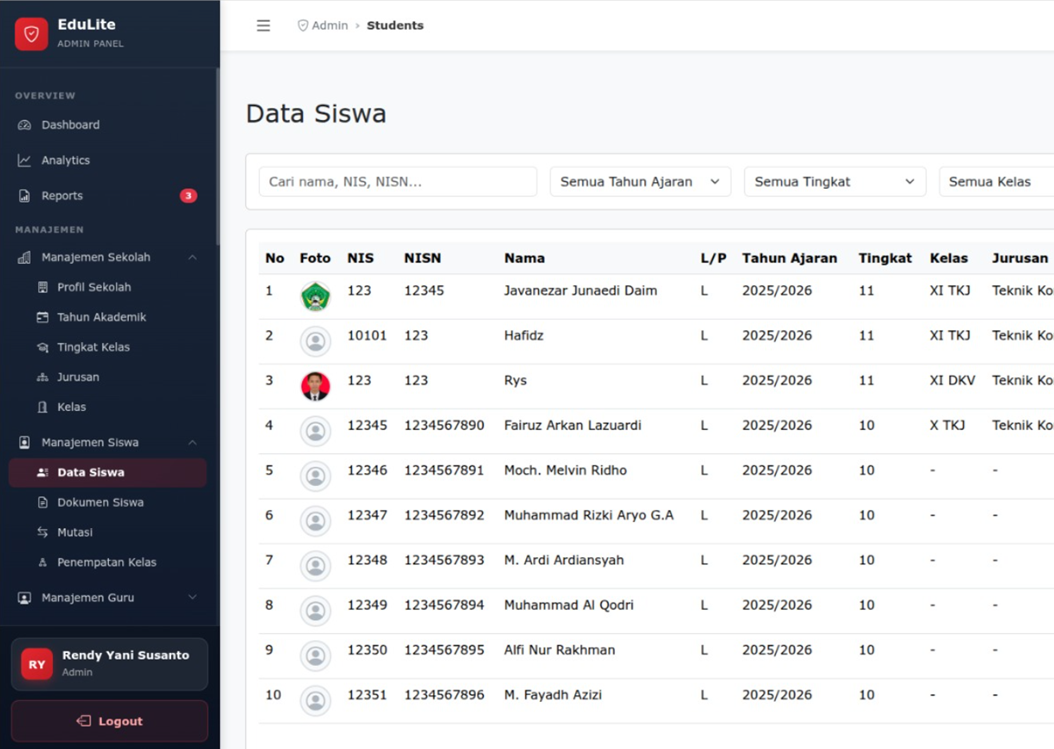The width and height of the screenshot is (1054, 749).
Task: Click the Logout button
Action: 110,721
